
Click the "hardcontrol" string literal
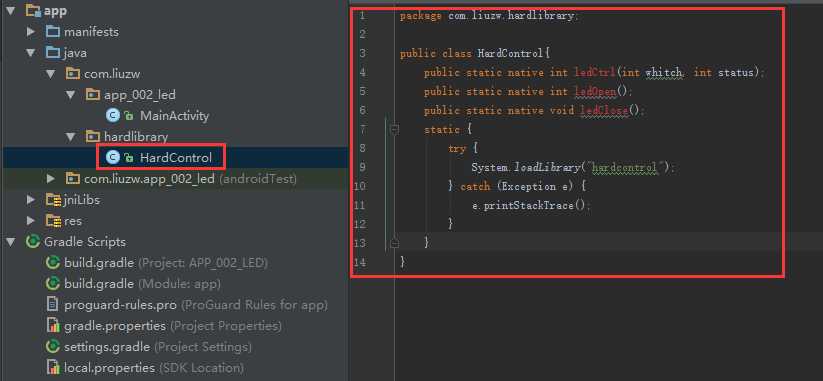click(x=625, y=167)
